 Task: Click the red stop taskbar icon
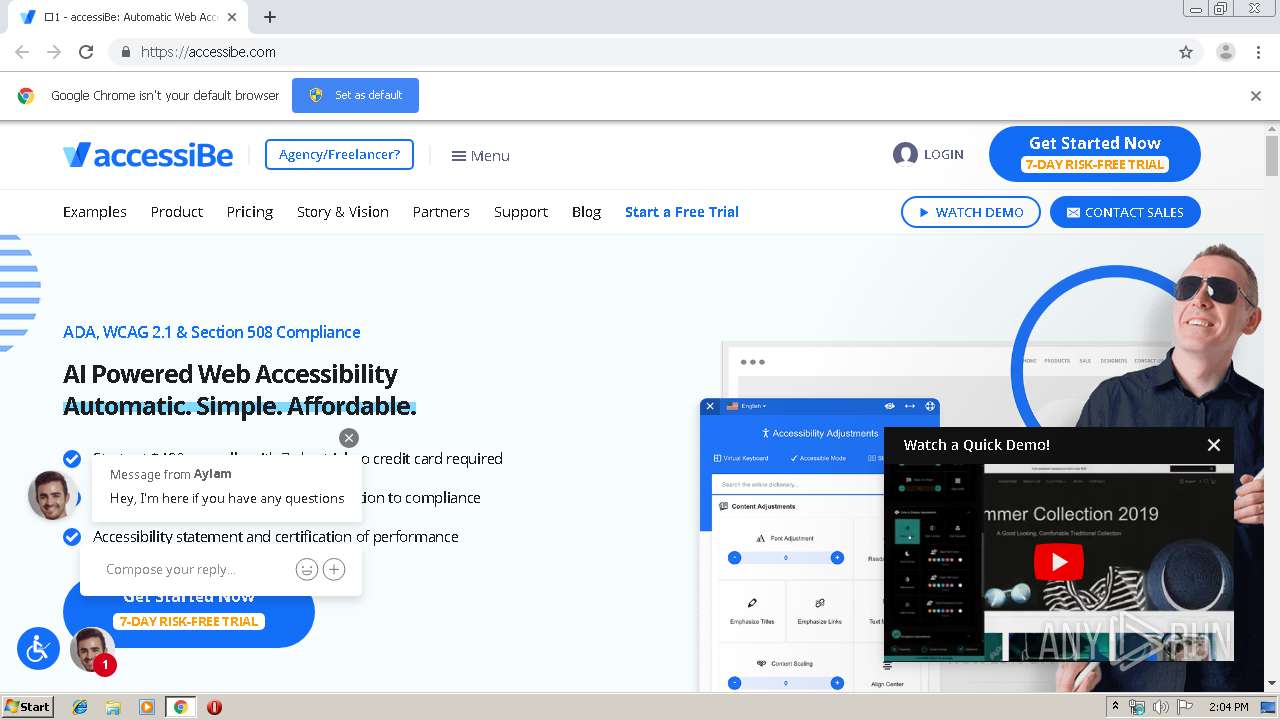tap(214, 707)
